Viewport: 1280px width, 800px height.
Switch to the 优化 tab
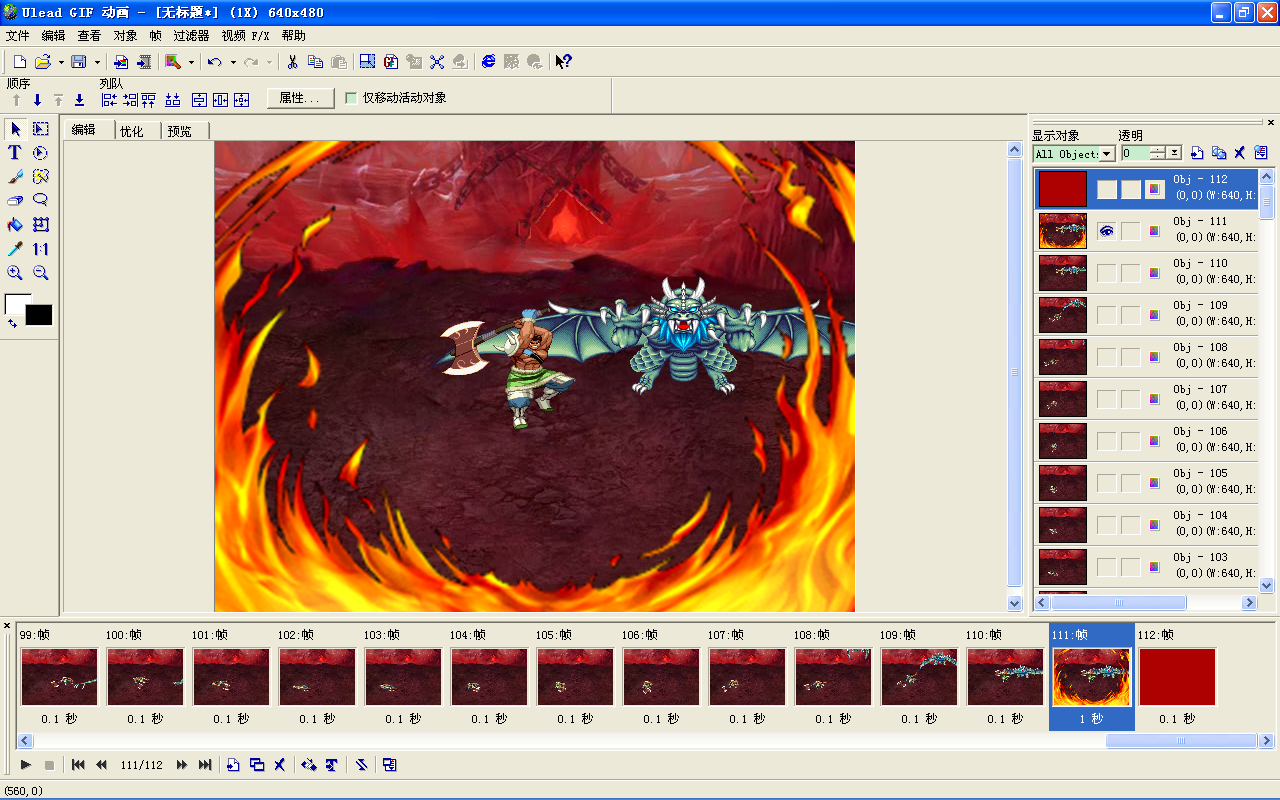click(132, 131)
